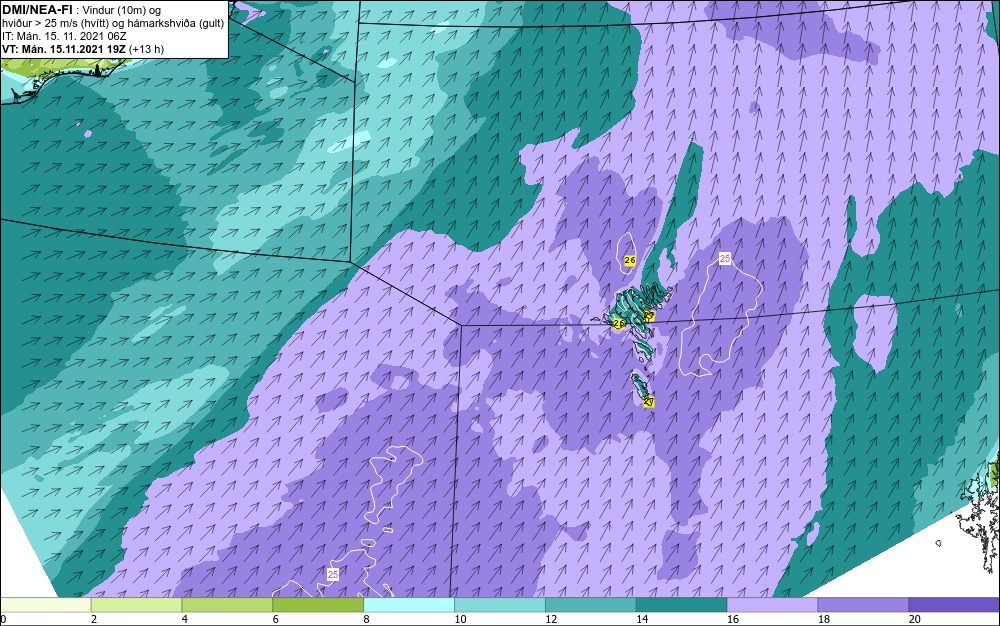Choose the light lavender 16–18 legend swatch
The width and height of the screenshot is (1000, 626).
(772, 605)
